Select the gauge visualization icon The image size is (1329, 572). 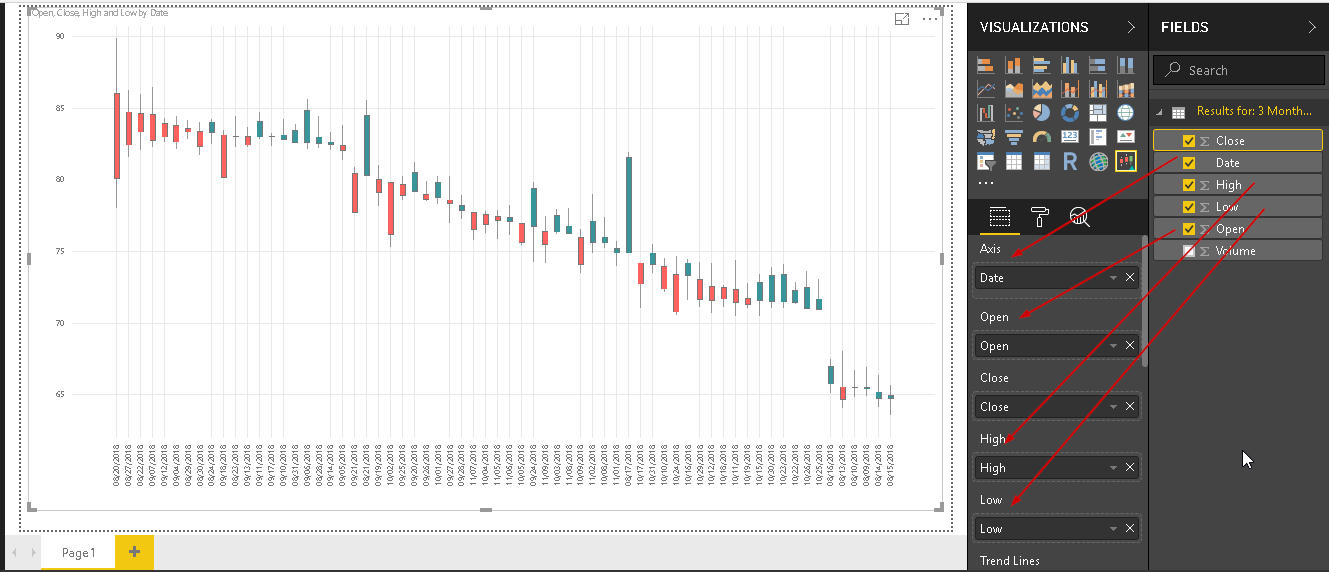click(x=1041, y=137)
